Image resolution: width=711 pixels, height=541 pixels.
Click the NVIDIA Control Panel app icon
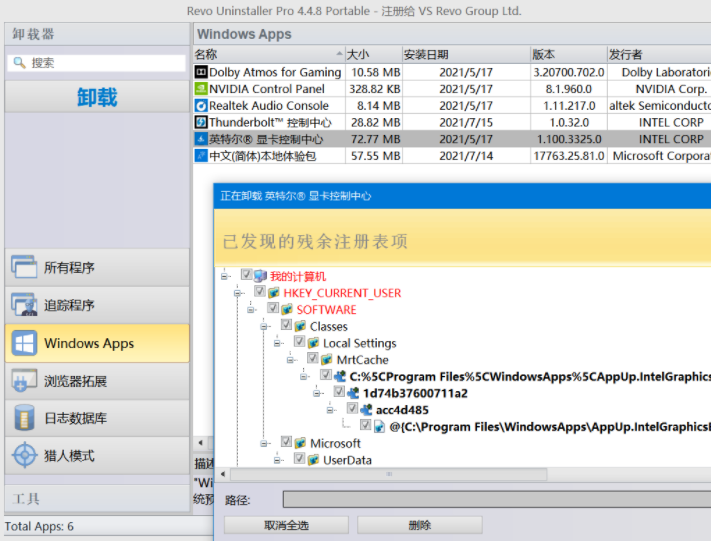click(x=201, y=88)
